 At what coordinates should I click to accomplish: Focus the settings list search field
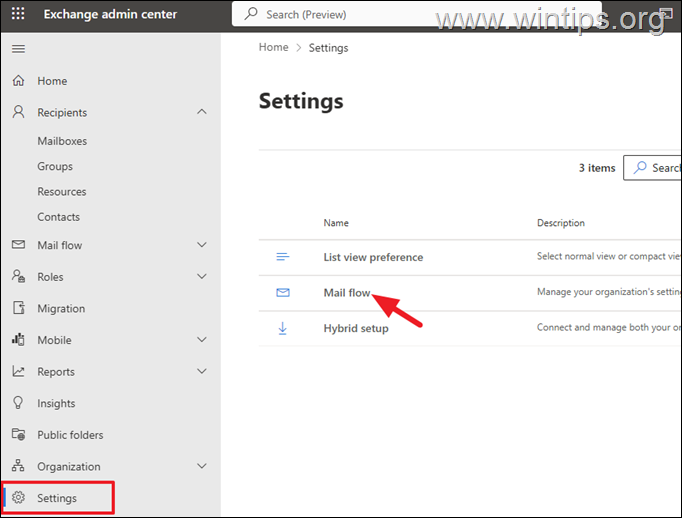tap(652, 167)
